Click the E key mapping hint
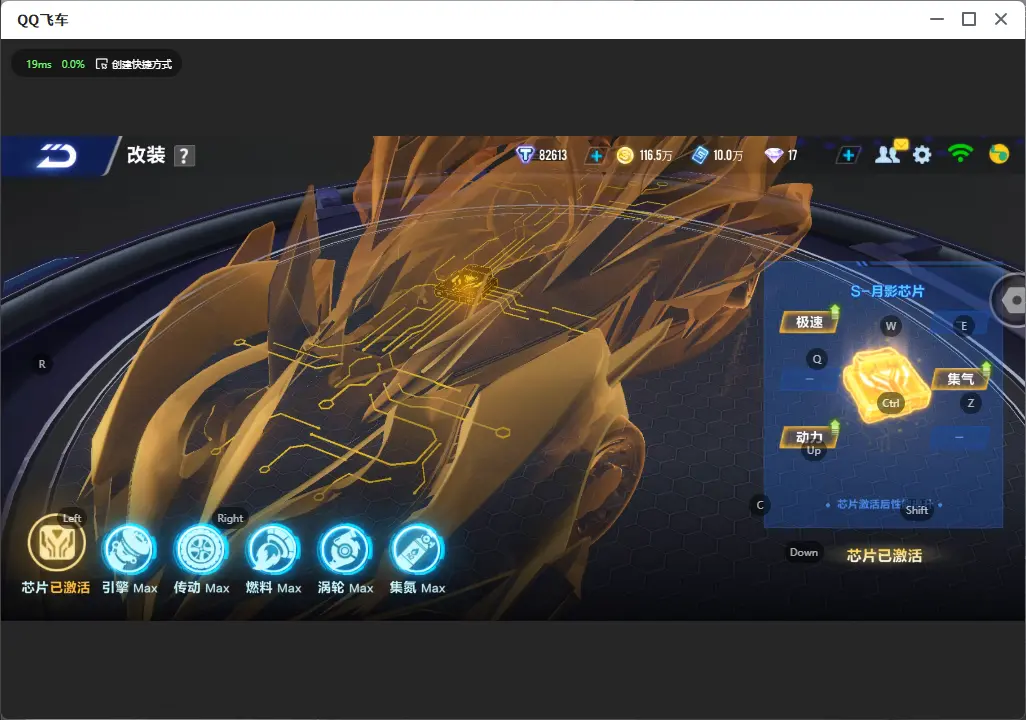This screenshot has width=1026, height=720. coord(963,326)
